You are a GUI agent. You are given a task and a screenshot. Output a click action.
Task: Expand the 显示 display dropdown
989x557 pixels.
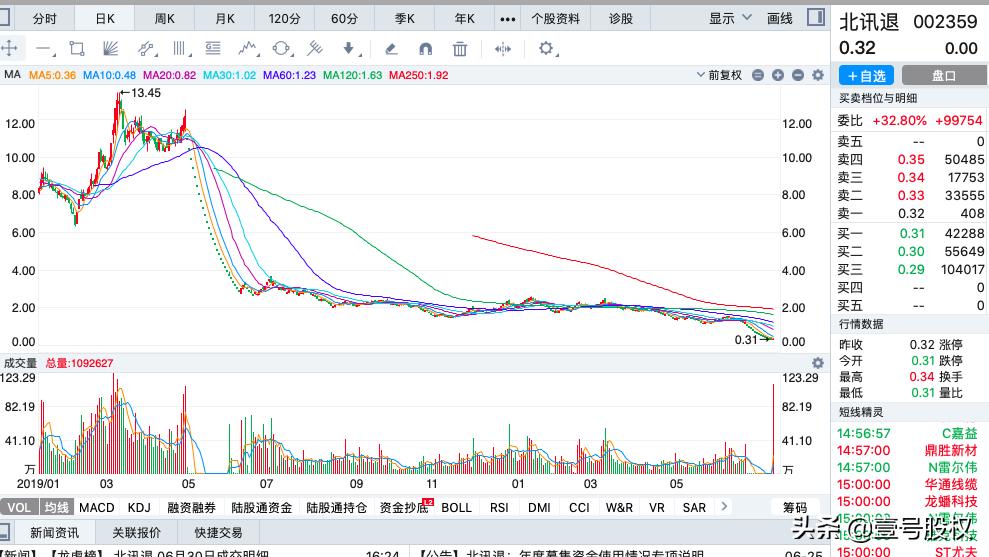click(x=730, y=18)
